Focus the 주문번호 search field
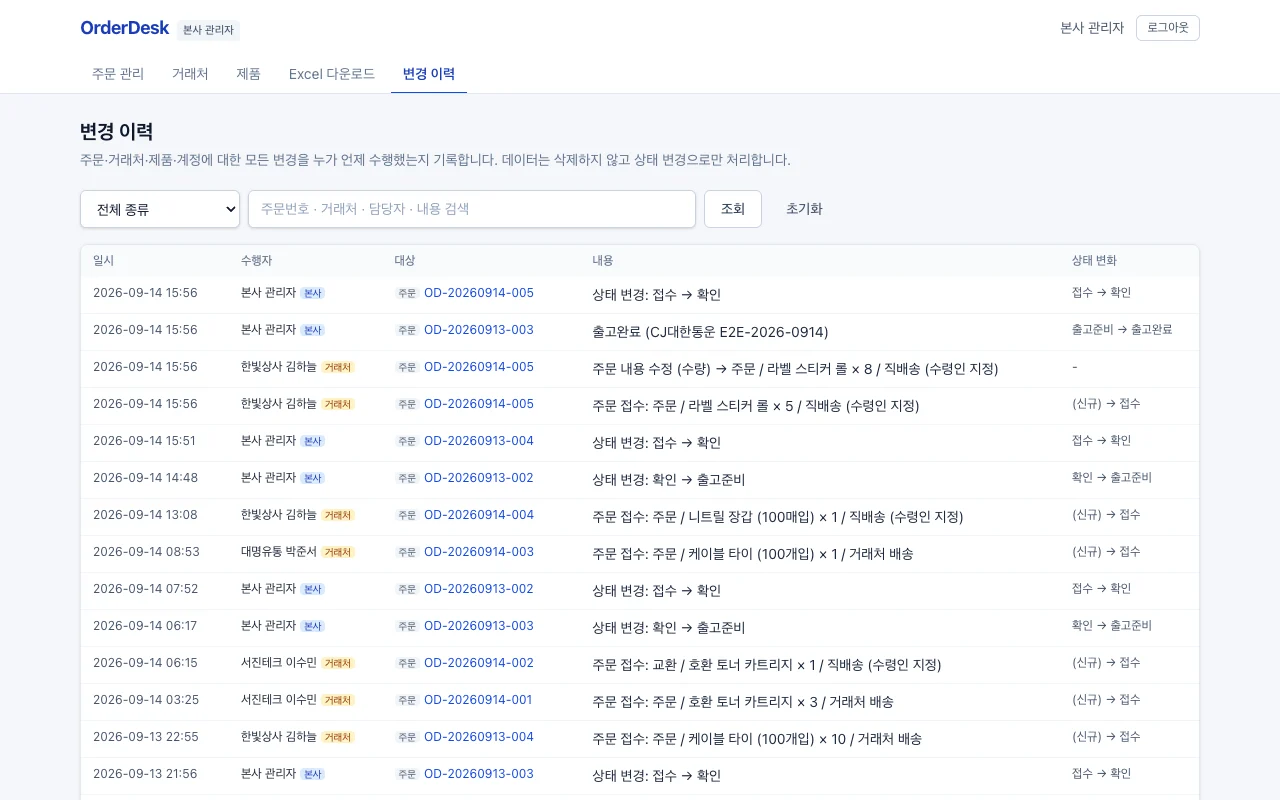The width and height of the screenshot is (1280, 800). click(472, 209)
